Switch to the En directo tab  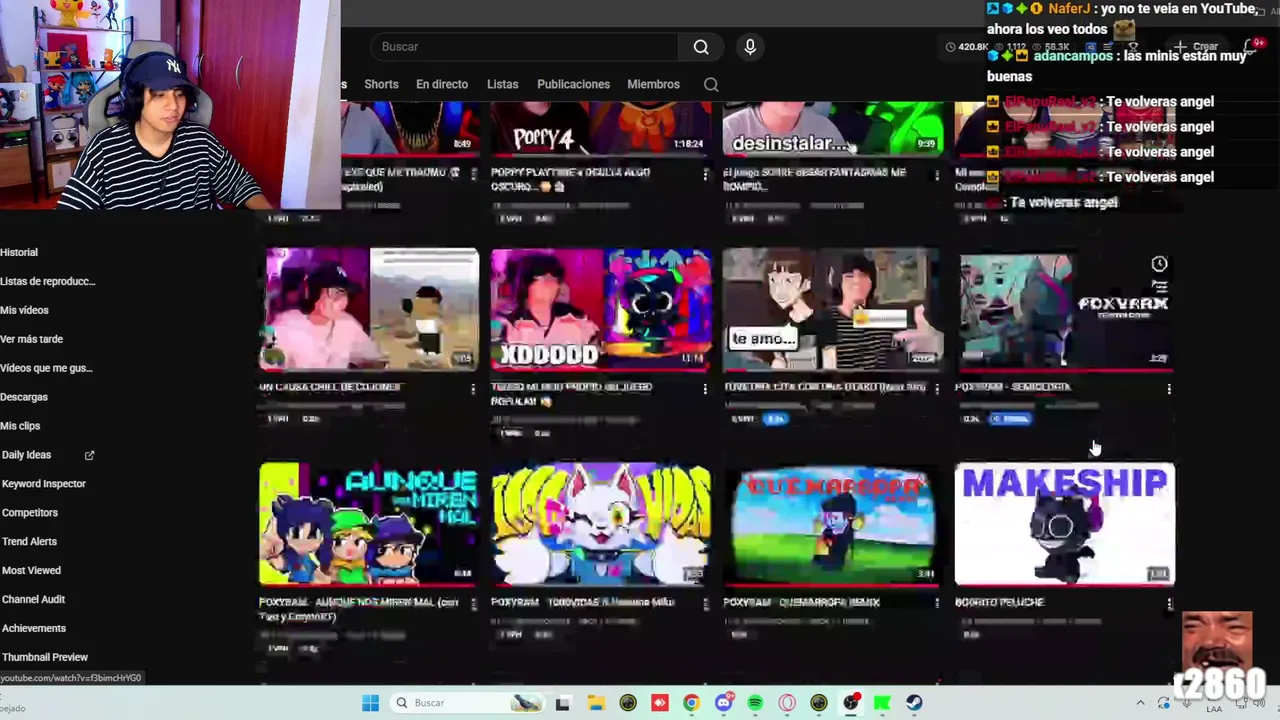tap(442, 85)
